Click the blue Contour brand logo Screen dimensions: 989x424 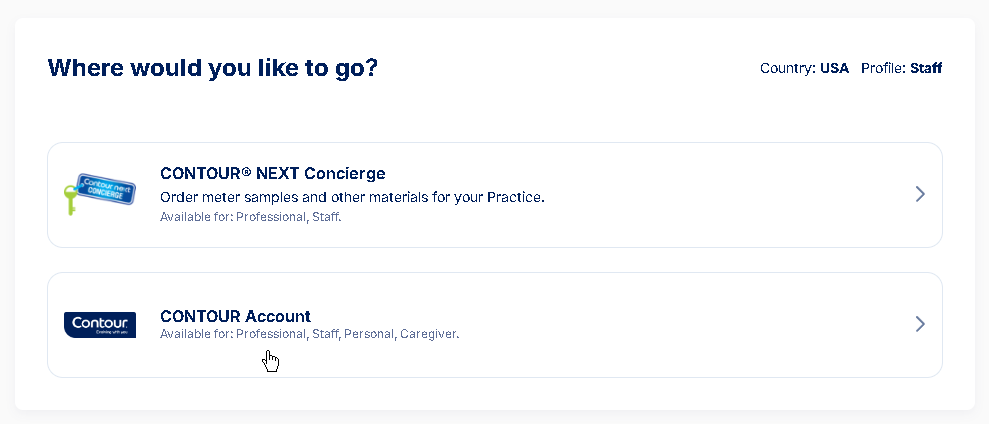coord(100,324)
